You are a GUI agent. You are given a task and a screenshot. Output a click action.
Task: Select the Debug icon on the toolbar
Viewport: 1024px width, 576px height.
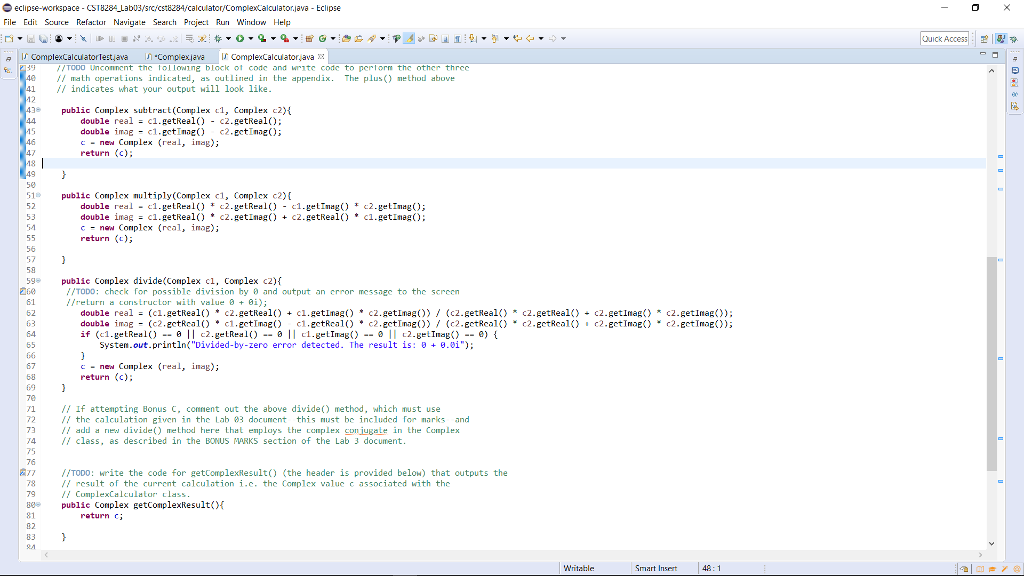217,37
